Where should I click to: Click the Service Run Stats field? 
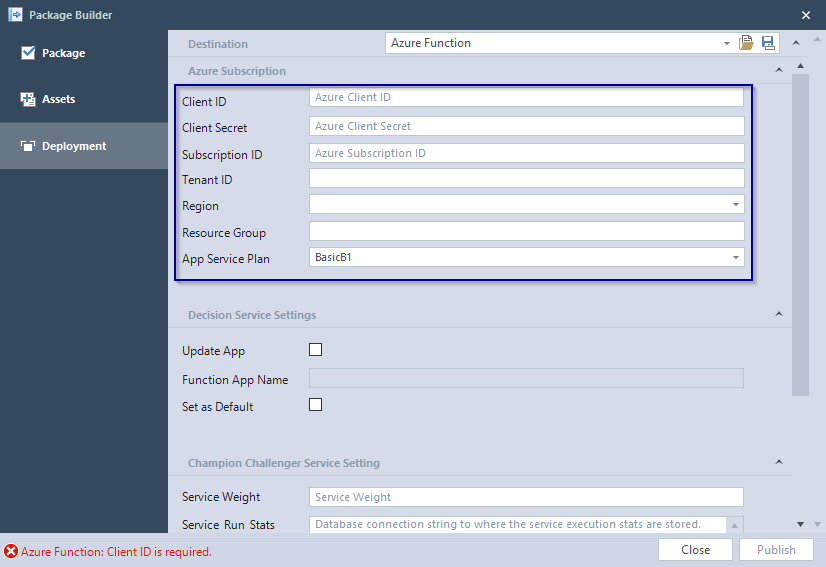pyautogui.click(x=517, y=525)
